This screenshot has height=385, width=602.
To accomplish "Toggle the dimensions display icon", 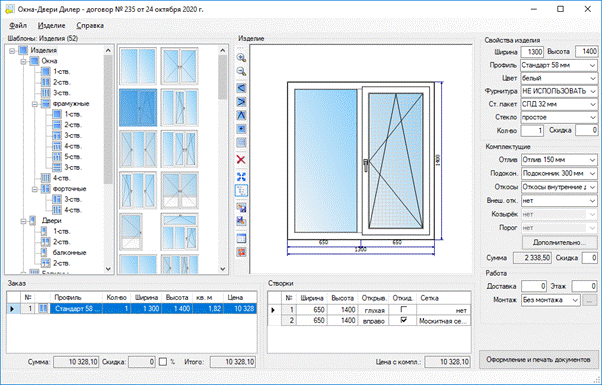I will click(x=241, y=191).
